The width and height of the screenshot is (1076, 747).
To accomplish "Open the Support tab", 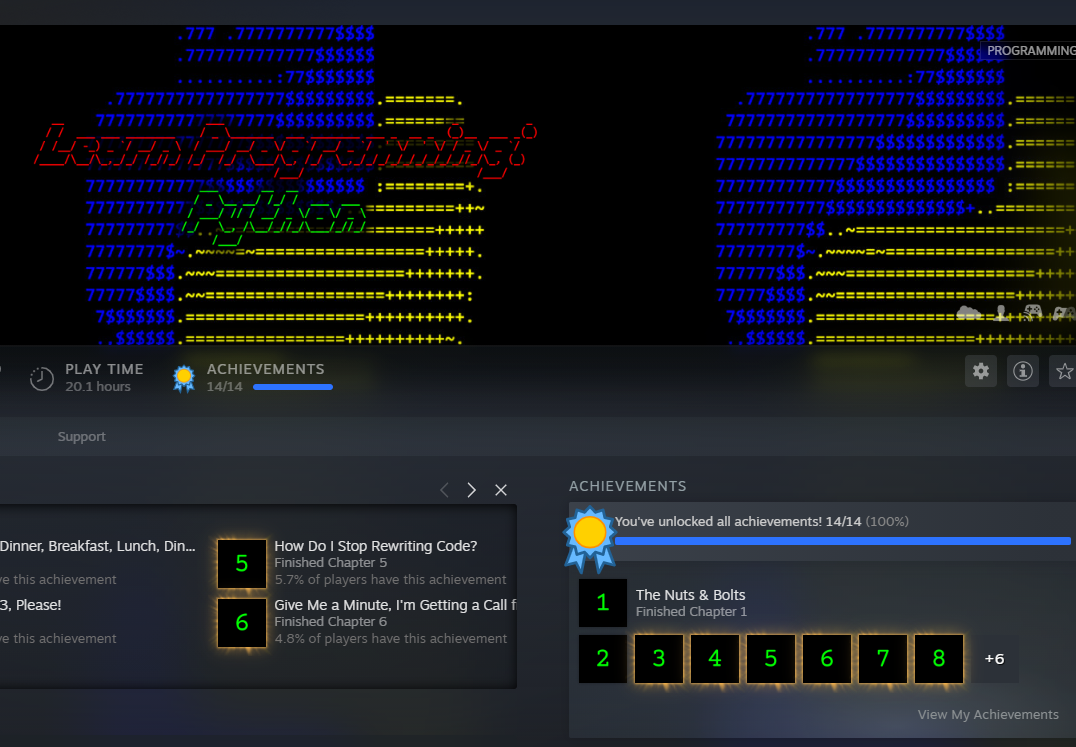I will tap(82, 436).
